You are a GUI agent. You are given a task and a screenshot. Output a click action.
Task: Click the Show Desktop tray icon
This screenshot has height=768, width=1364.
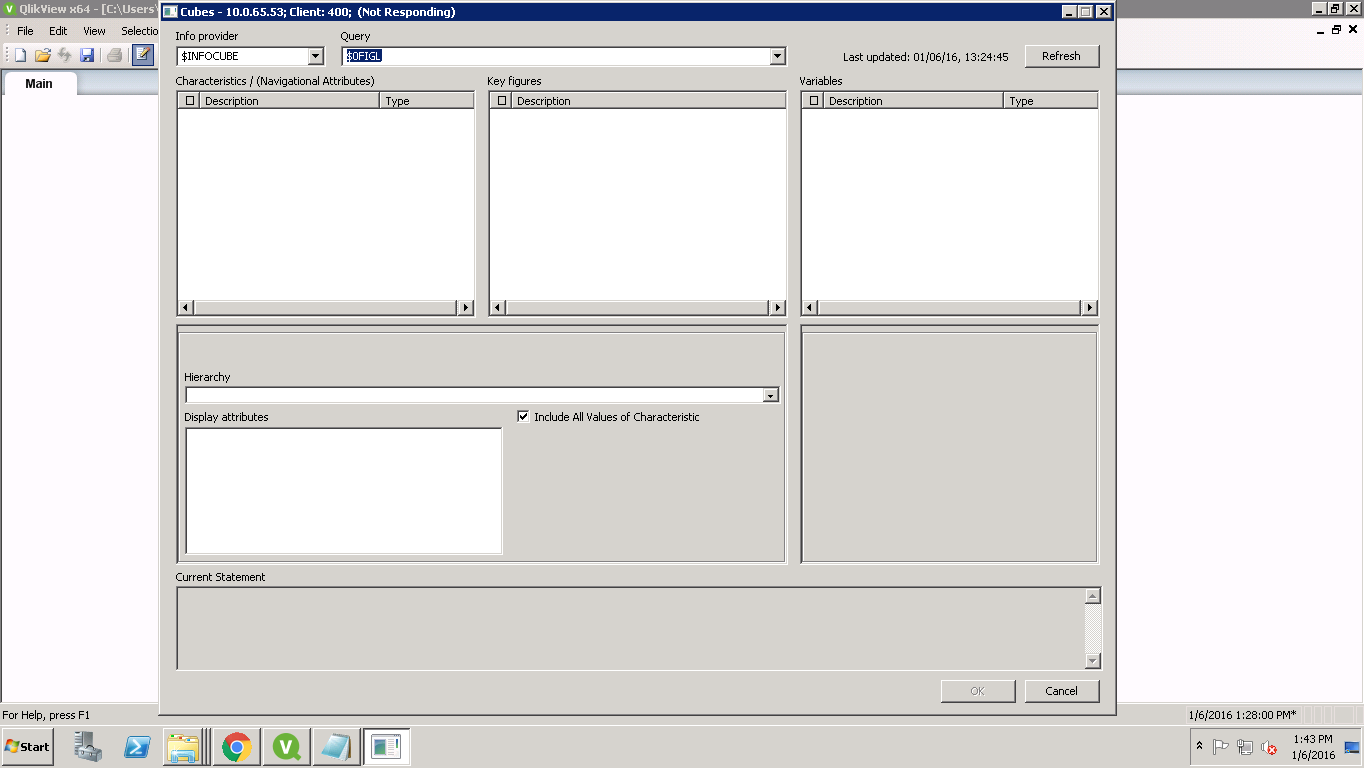click(1352, 747)
